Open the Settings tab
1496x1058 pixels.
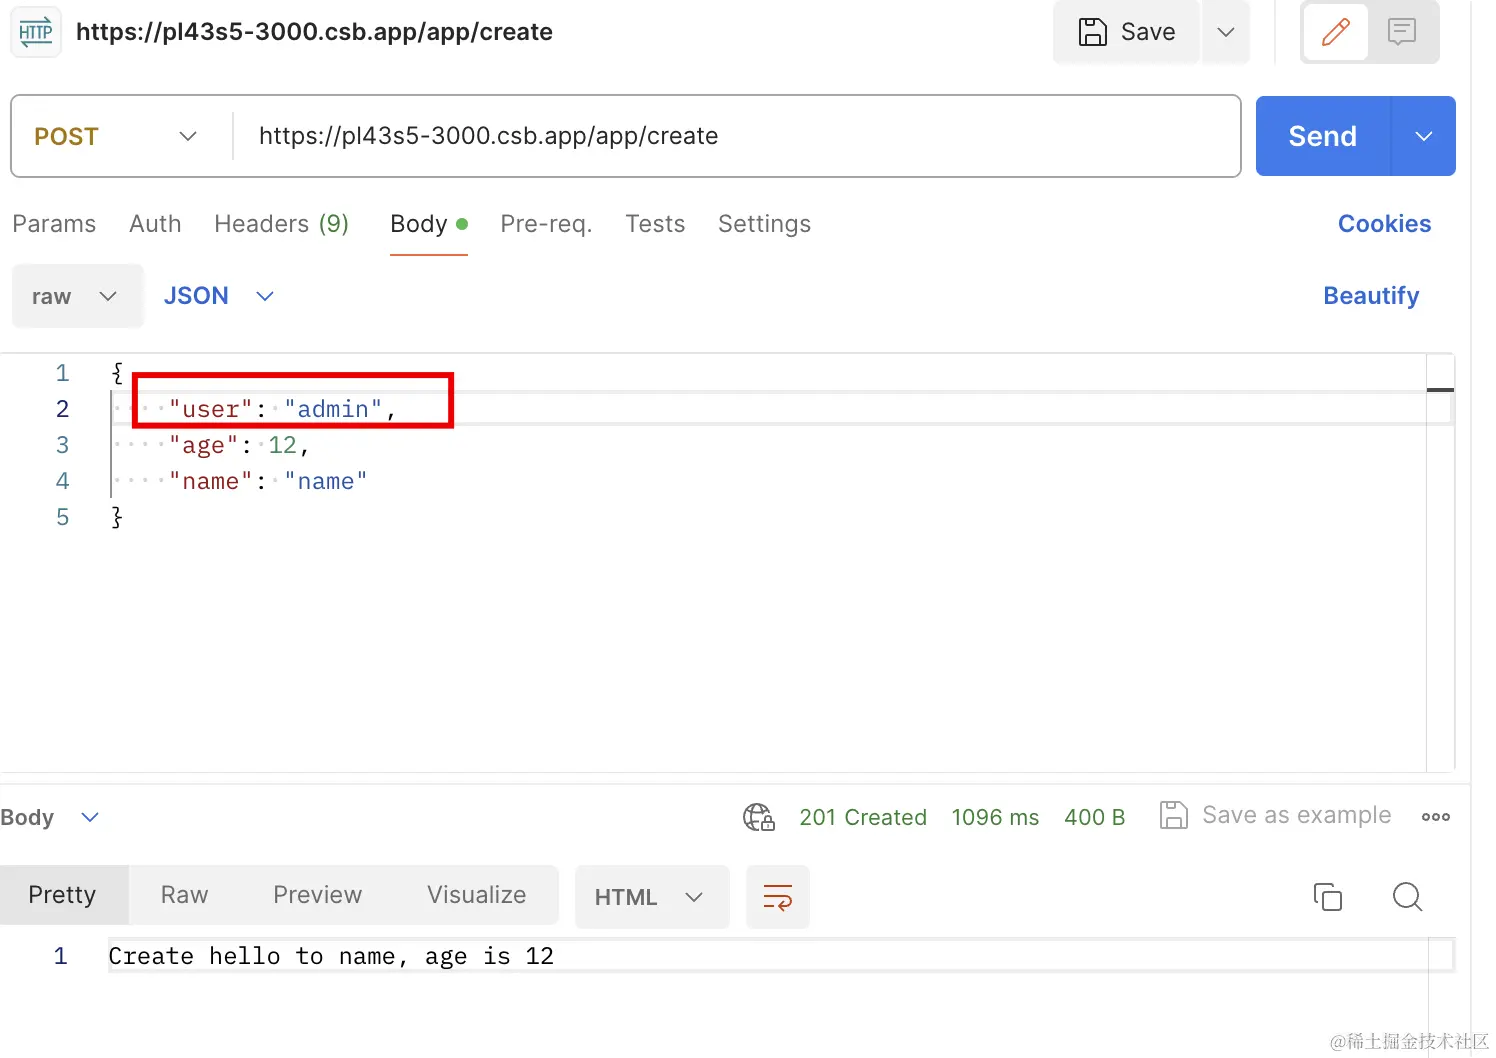(764, 224)
